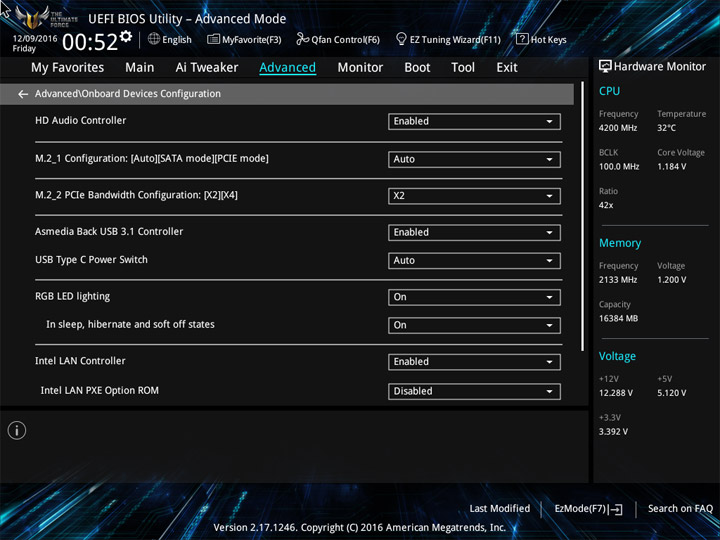Click the M.2_1 Configuration label

pos(152,159)
